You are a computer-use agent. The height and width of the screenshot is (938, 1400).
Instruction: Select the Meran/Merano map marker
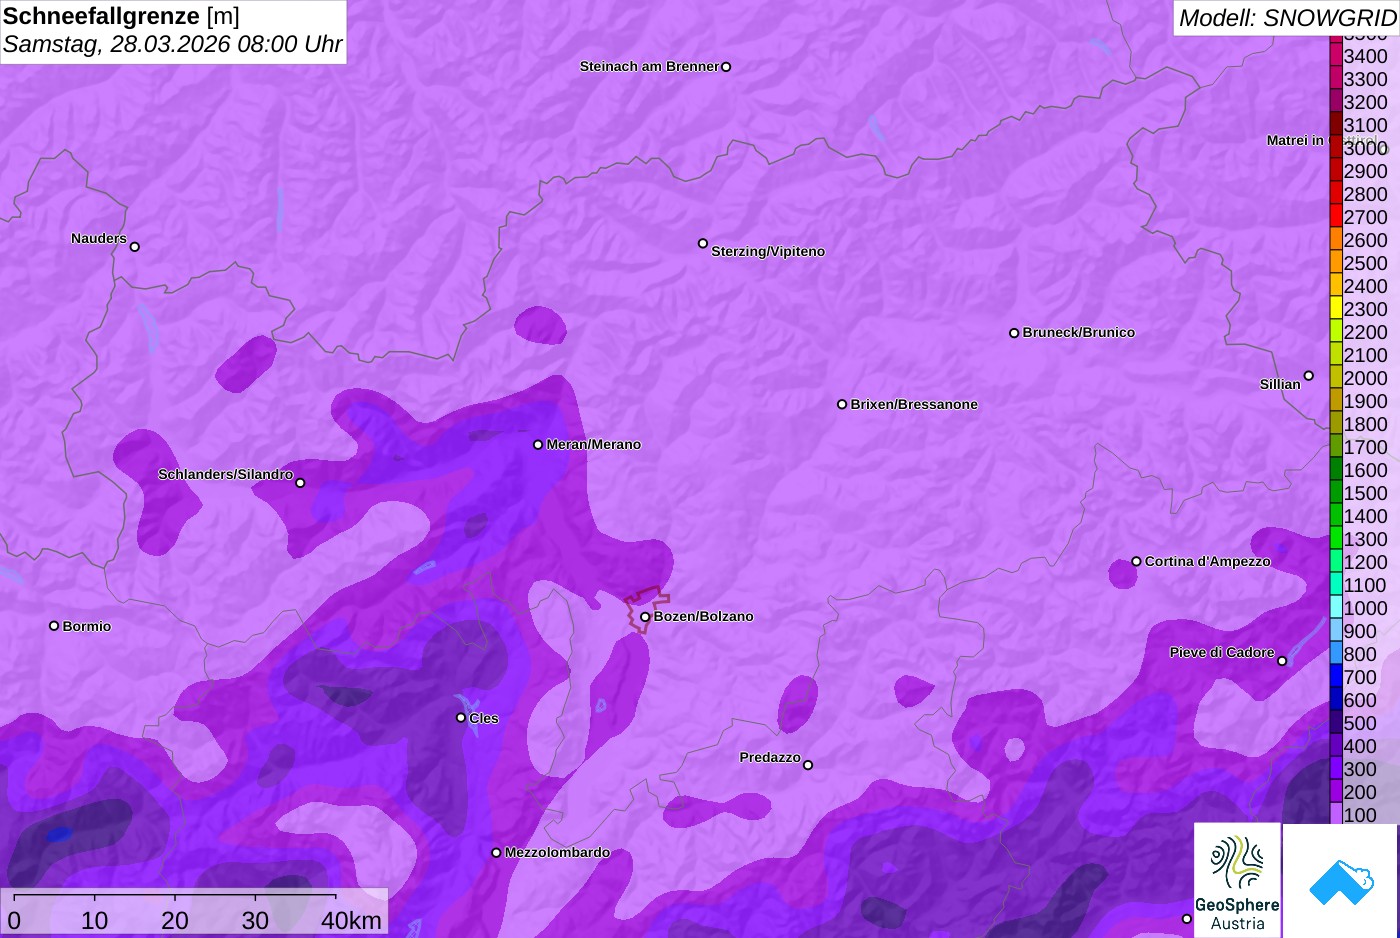(538, 444)
